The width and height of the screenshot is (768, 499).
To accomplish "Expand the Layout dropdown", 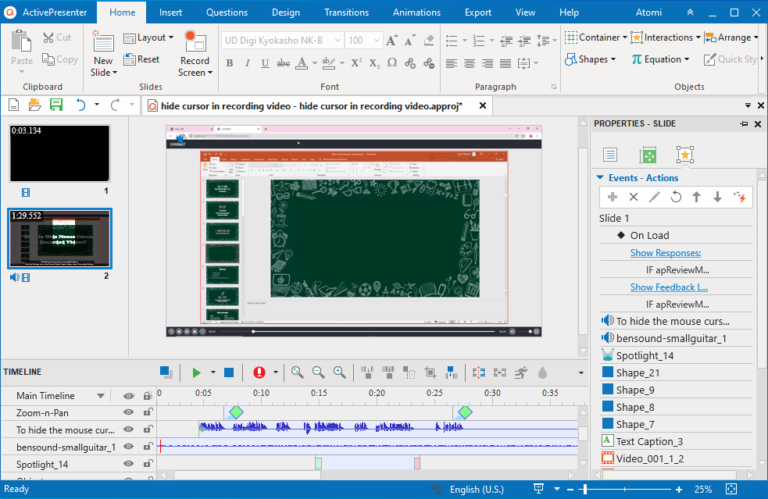I will click(171, 37).
